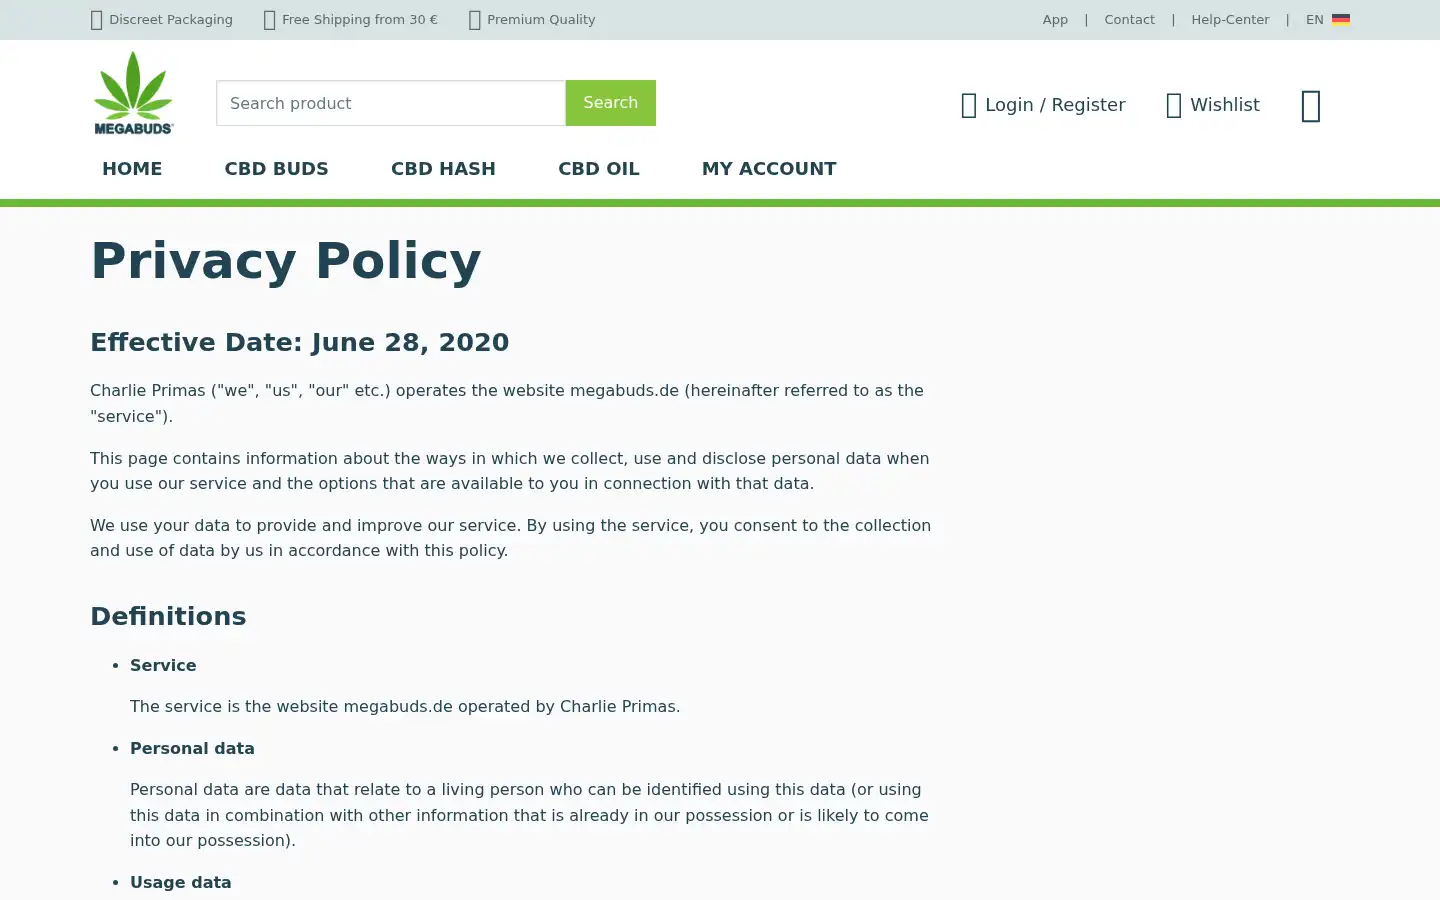Go to the HOME menu item

click(x=132, y=169)
